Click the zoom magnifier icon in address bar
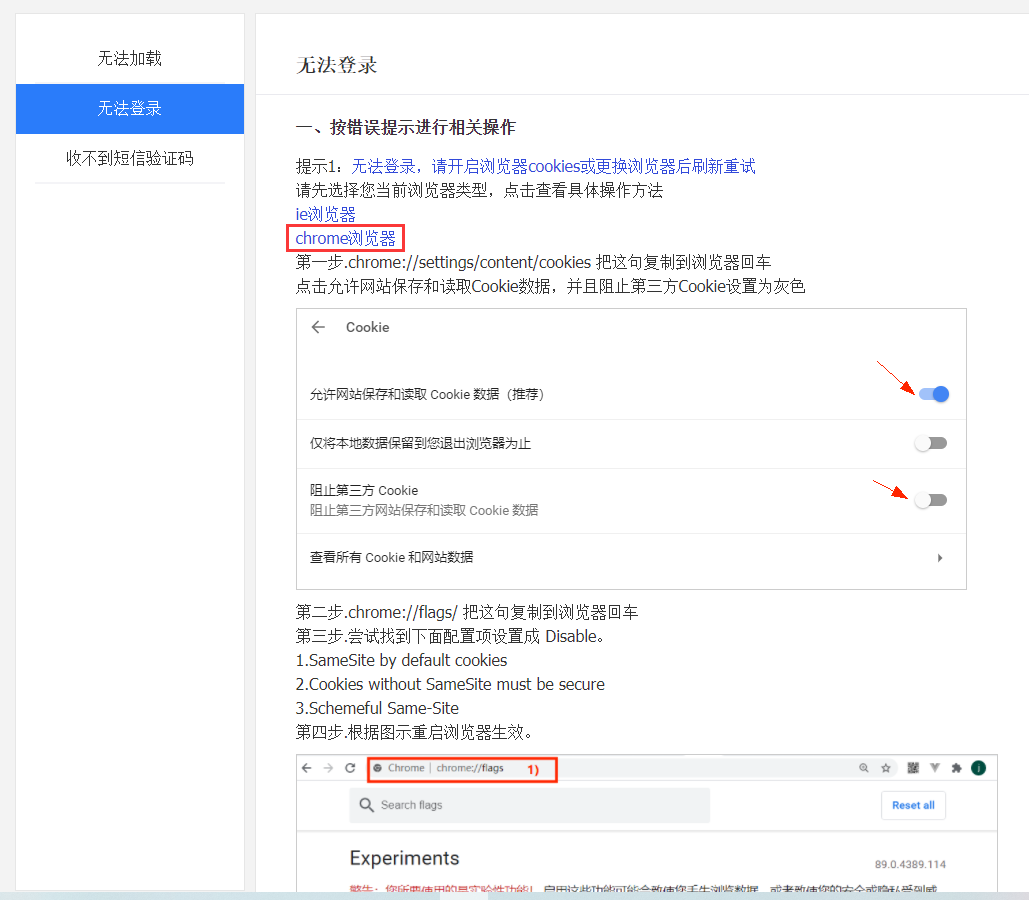This screenshot has width=1029, height=900. coord(864,768)
